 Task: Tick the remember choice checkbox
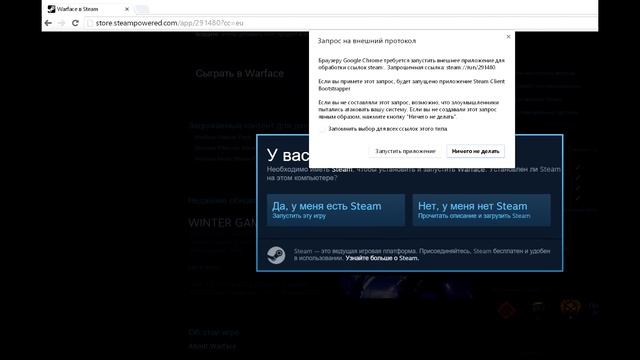pos(323,129)
